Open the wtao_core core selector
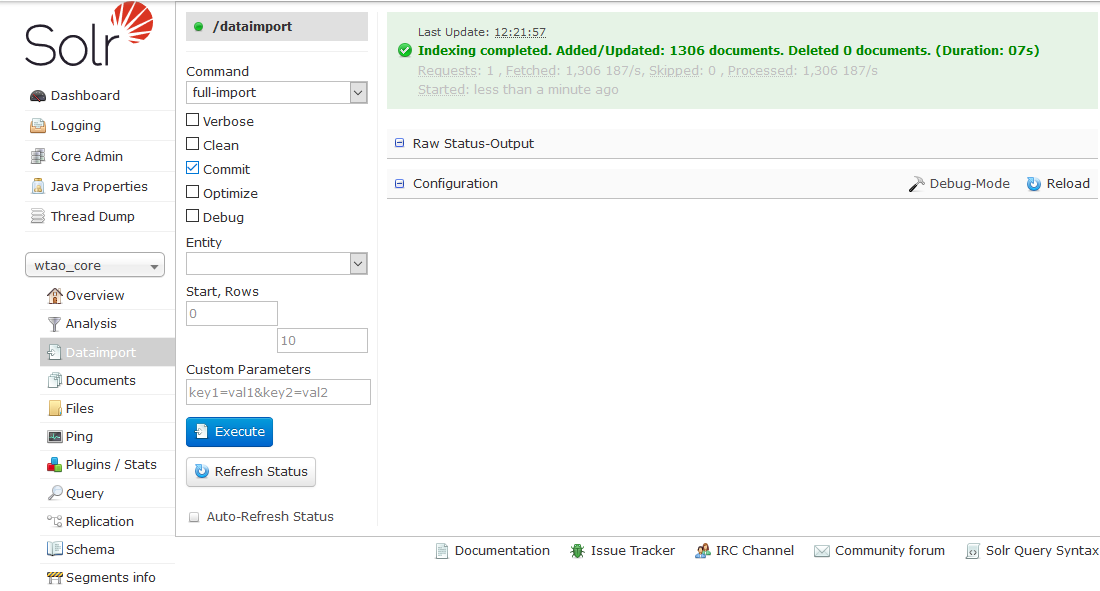The height and width of the screenshot is (591, 1100). (95, 265)
